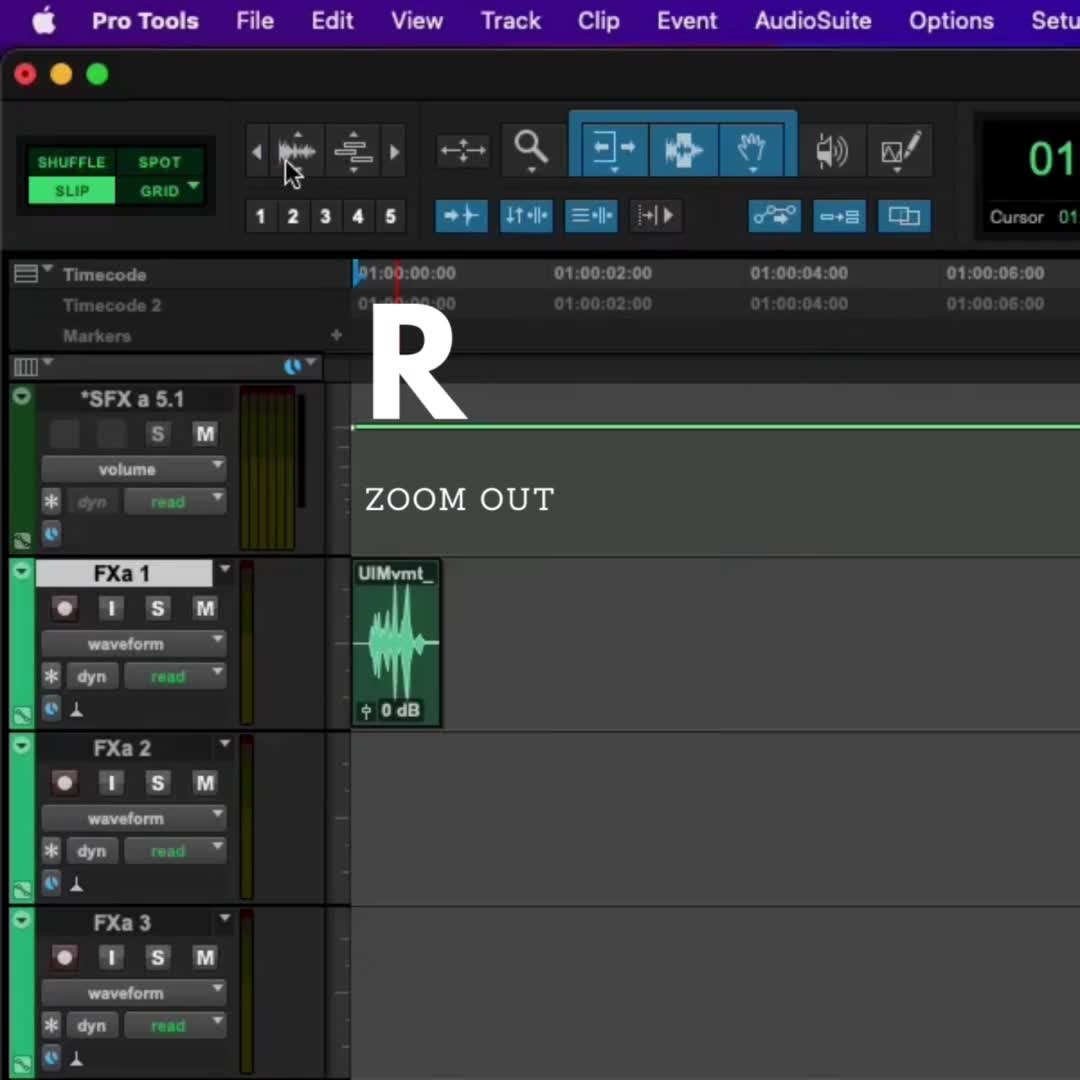Screen dimensions: 1080x1080
Task: Open SFX a 5.1 automation mode selector
Action: pyautogui.click(x=176, y=501)
